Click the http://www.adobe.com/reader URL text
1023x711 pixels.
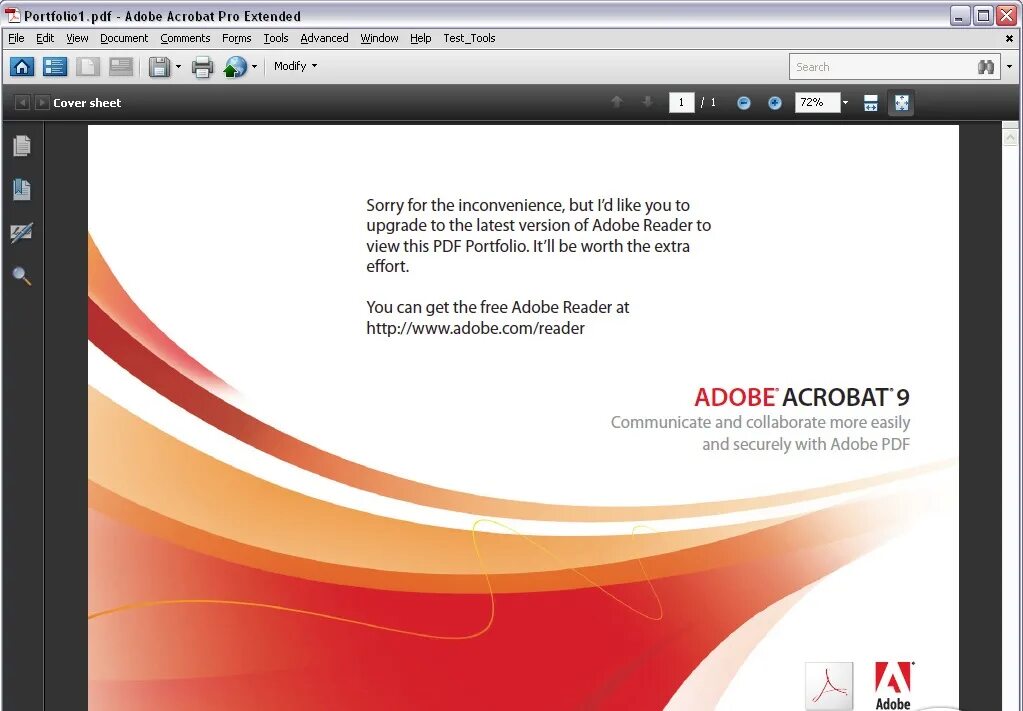tap(475, 327)
